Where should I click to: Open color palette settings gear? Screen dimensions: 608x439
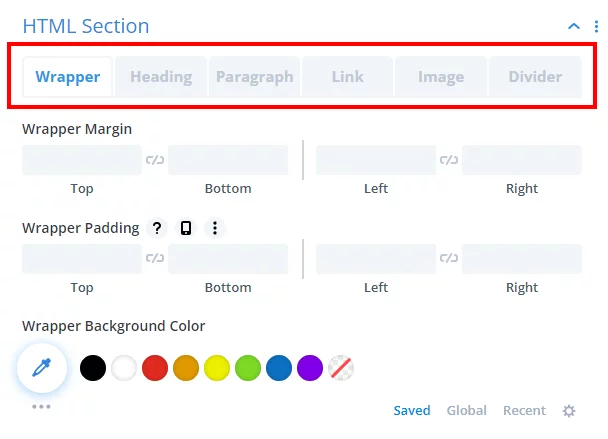point(569,411)
